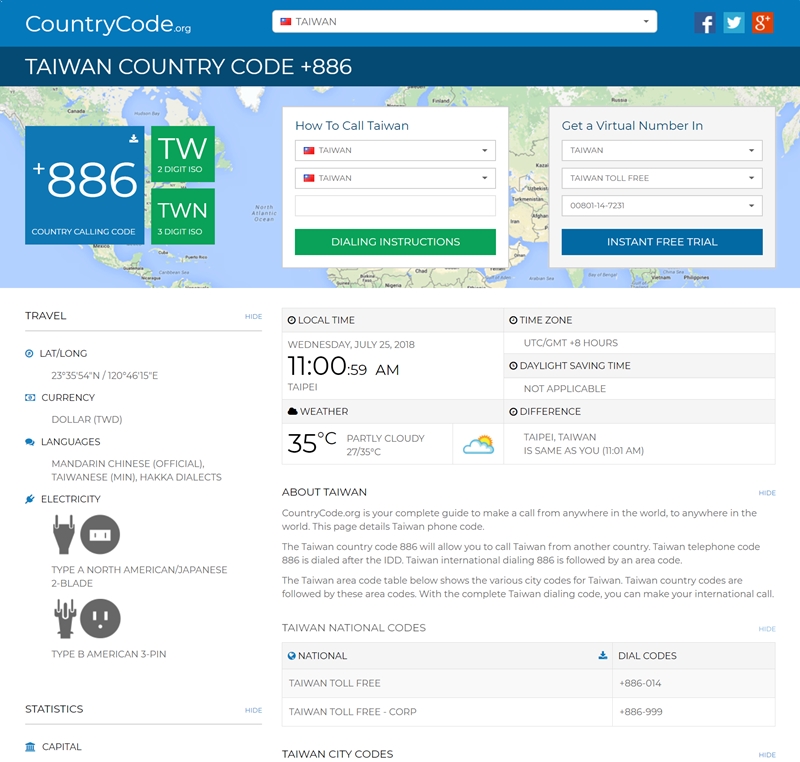Click the +886-999 dial code

[641, 712]
